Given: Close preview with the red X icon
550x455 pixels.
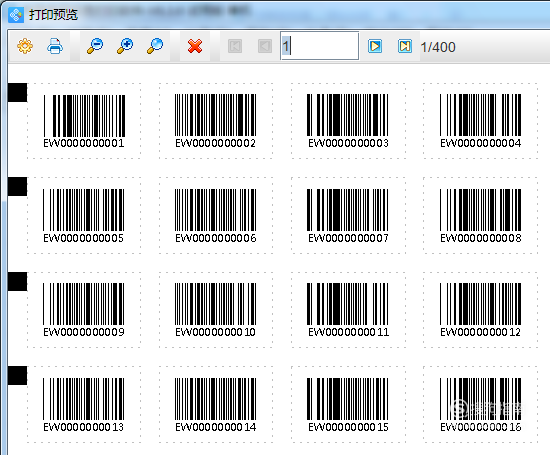Looking at the screenshot, I should tap(195, 46).
